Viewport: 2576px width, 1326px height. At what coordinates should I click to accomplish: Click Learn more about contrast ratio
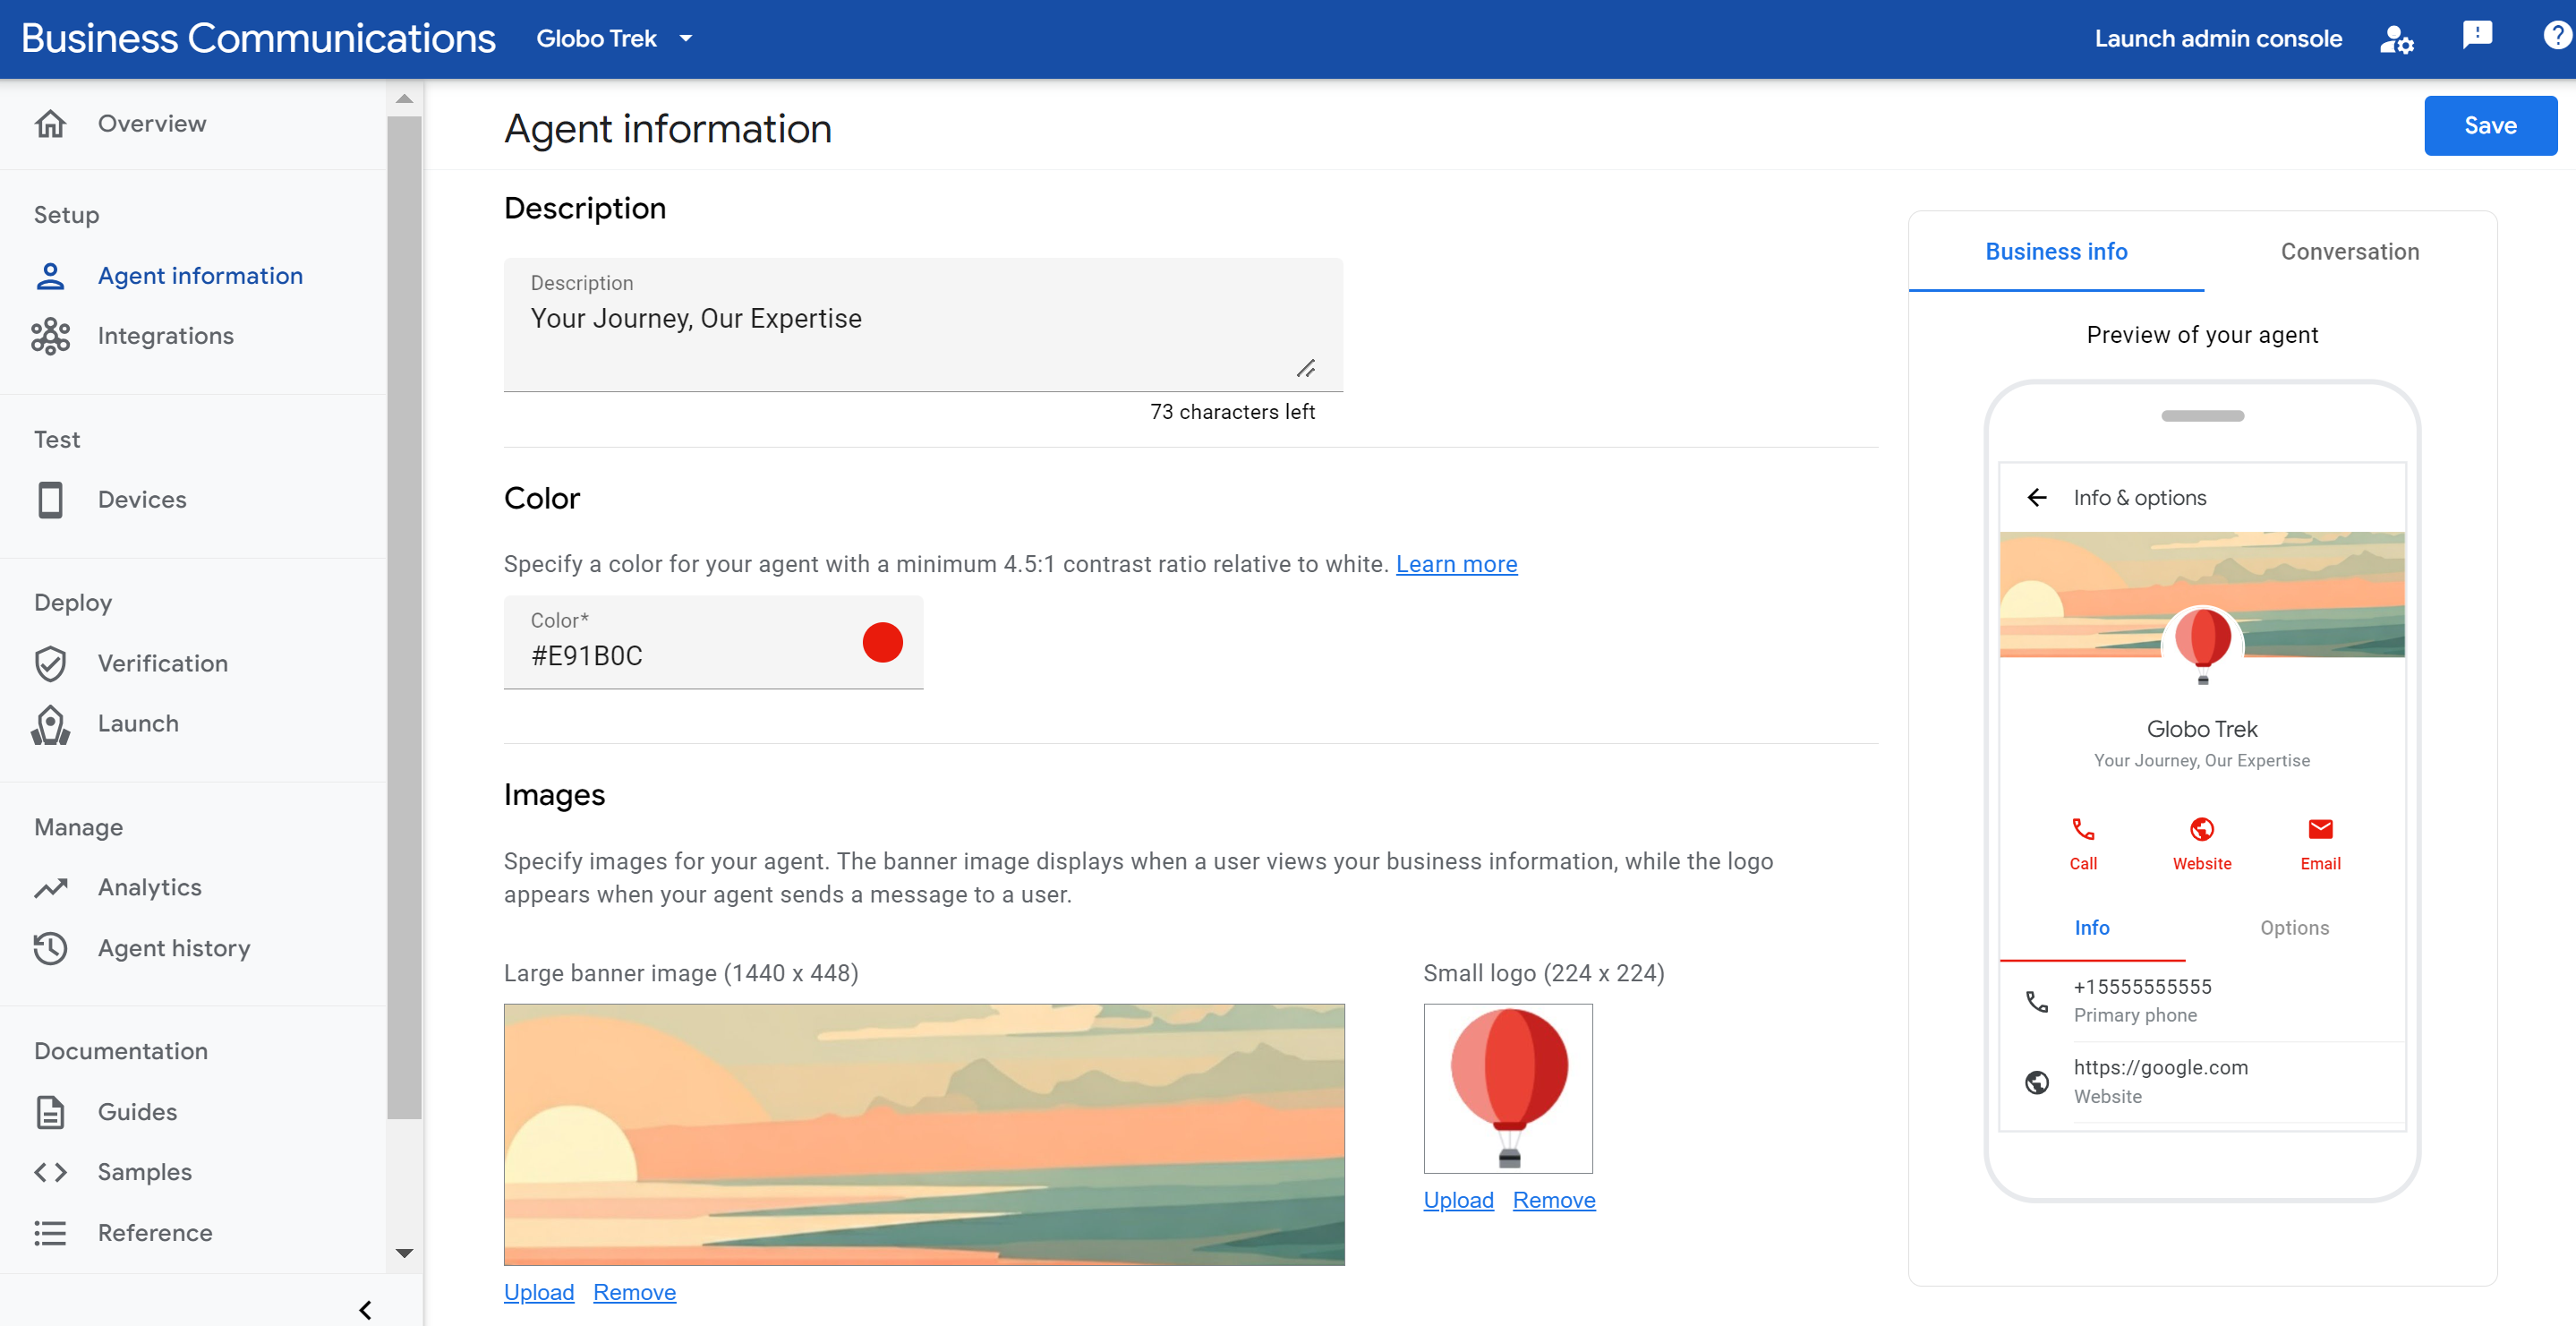click(1455, 563)
